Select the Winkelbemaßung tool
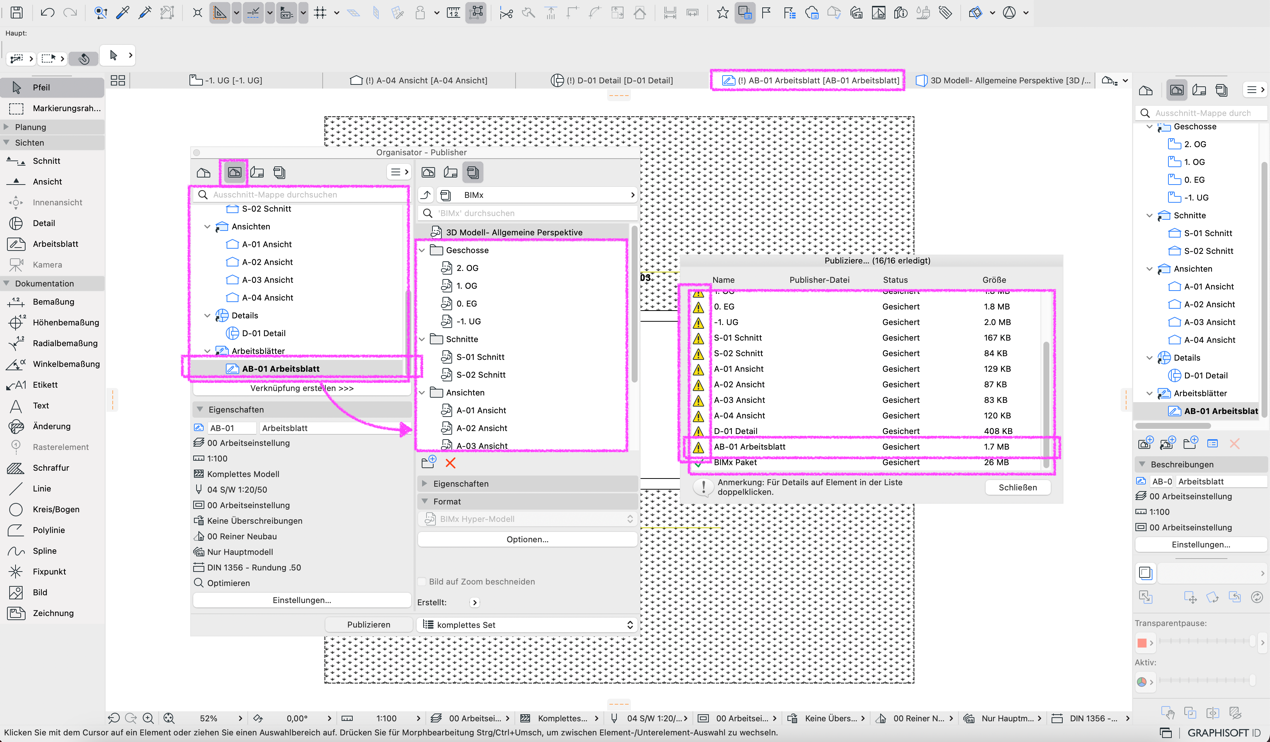The height and width of the screenshot is (742, 1270). (52, 364)
